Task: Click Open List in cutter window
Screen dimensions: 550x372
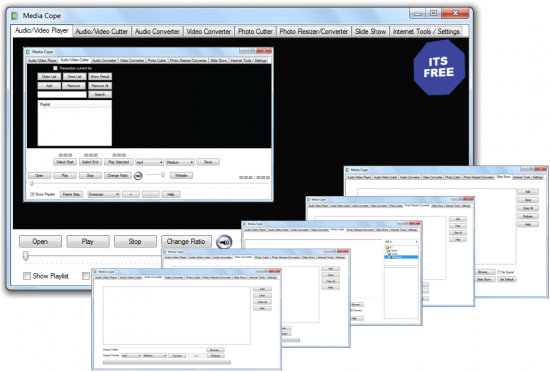Action: coord(49,76)
